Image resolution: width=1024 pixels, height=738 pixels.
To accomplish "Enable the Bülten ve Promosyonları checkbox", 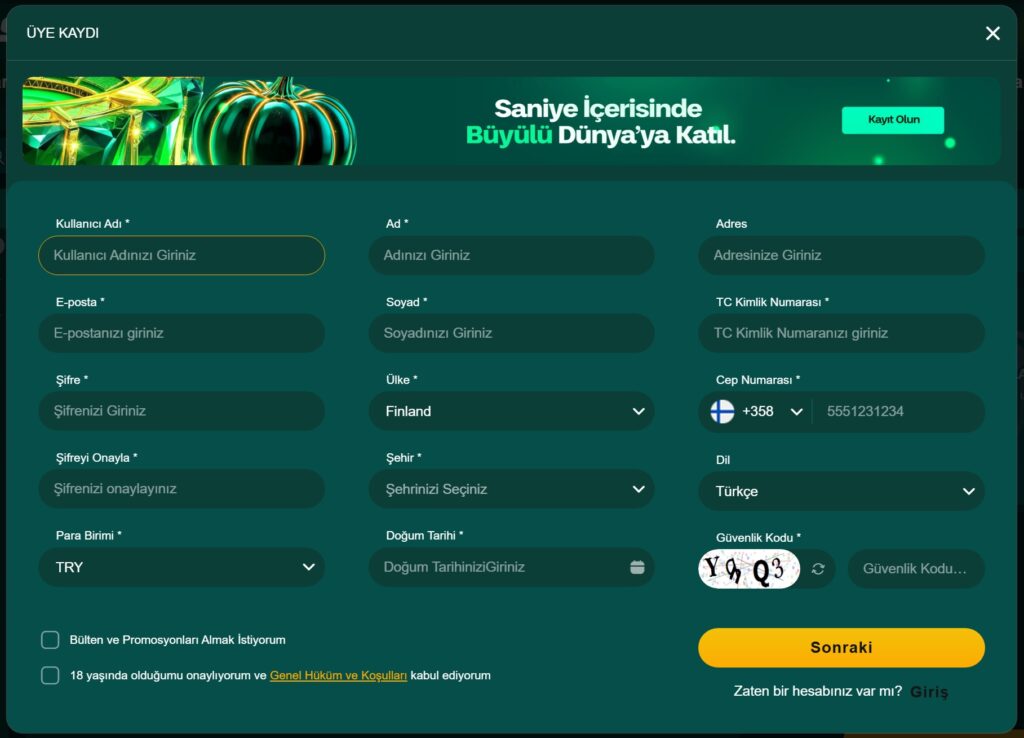I will (x=49, y=639).
